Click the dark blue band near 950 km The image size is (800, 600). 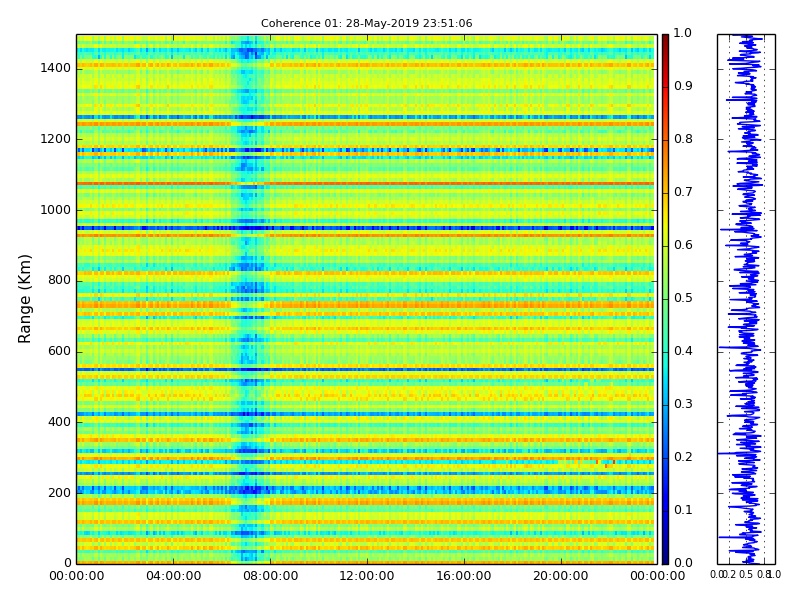point(365,228)
